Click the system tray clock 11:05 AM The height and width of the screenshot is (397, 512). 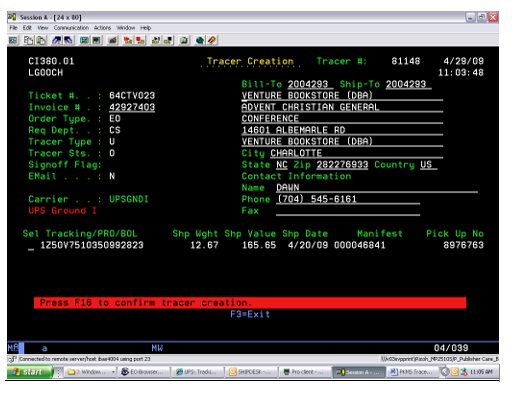[x=481, y=372]
